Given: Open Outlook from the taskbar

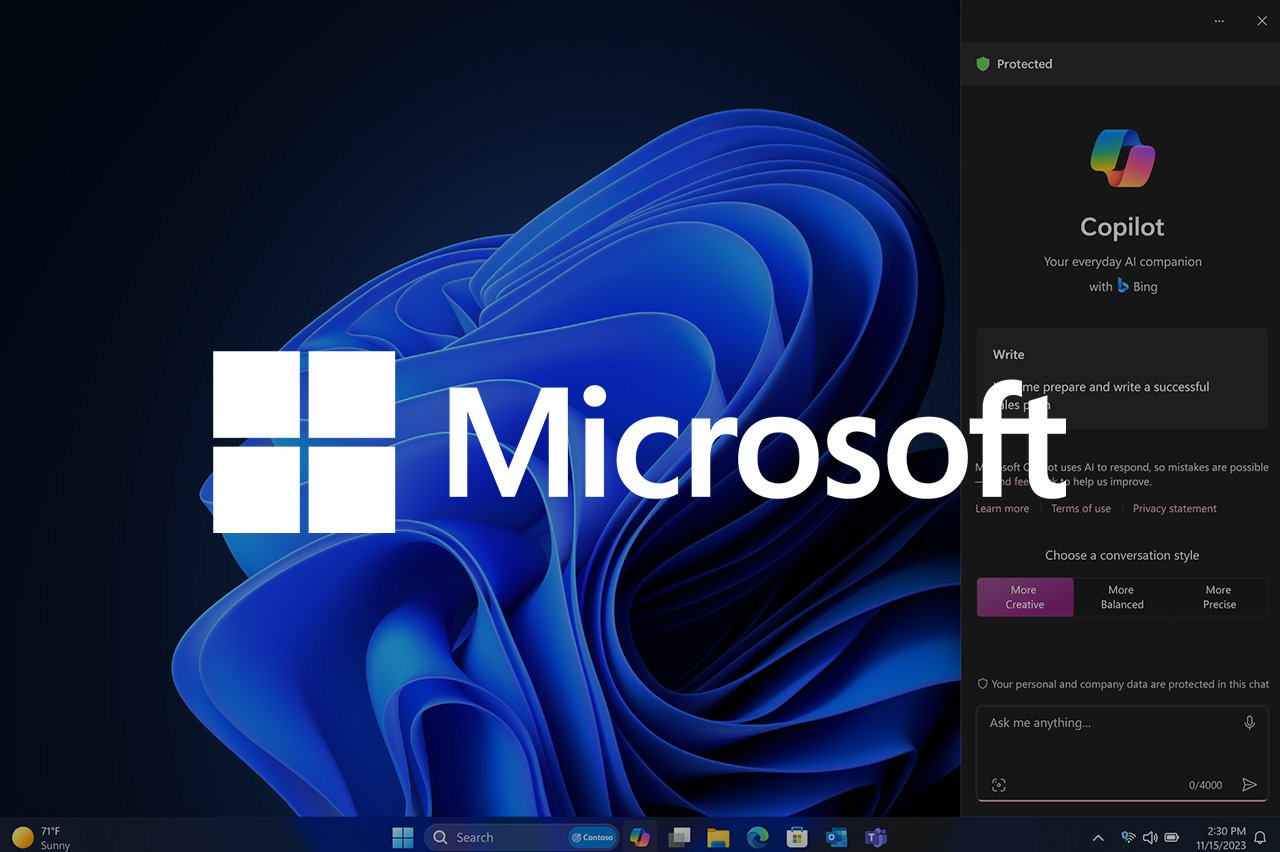Looking at the screenshot, I should pos(836,837).
